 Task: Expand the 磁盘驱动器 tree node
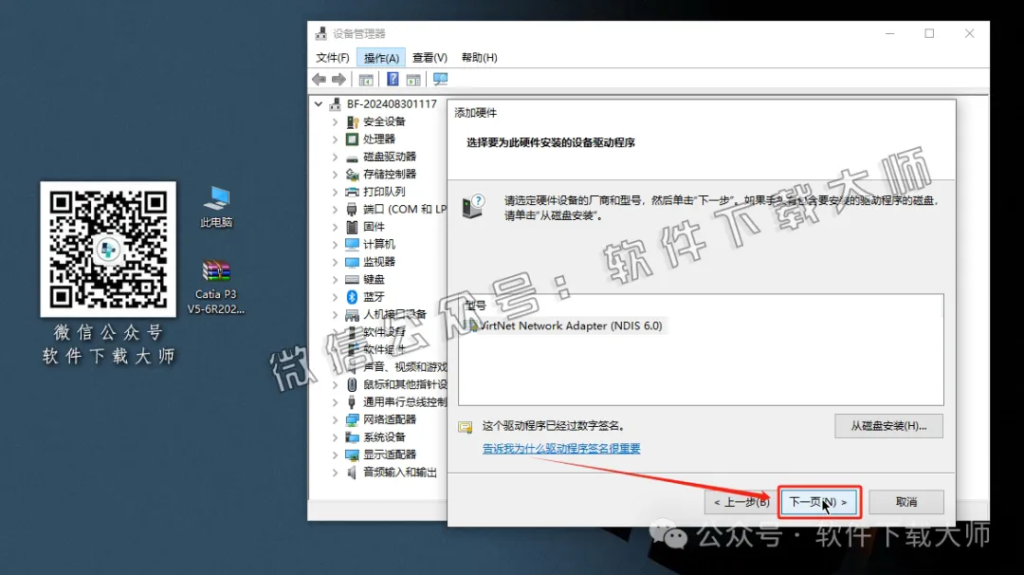coord(335,157)
